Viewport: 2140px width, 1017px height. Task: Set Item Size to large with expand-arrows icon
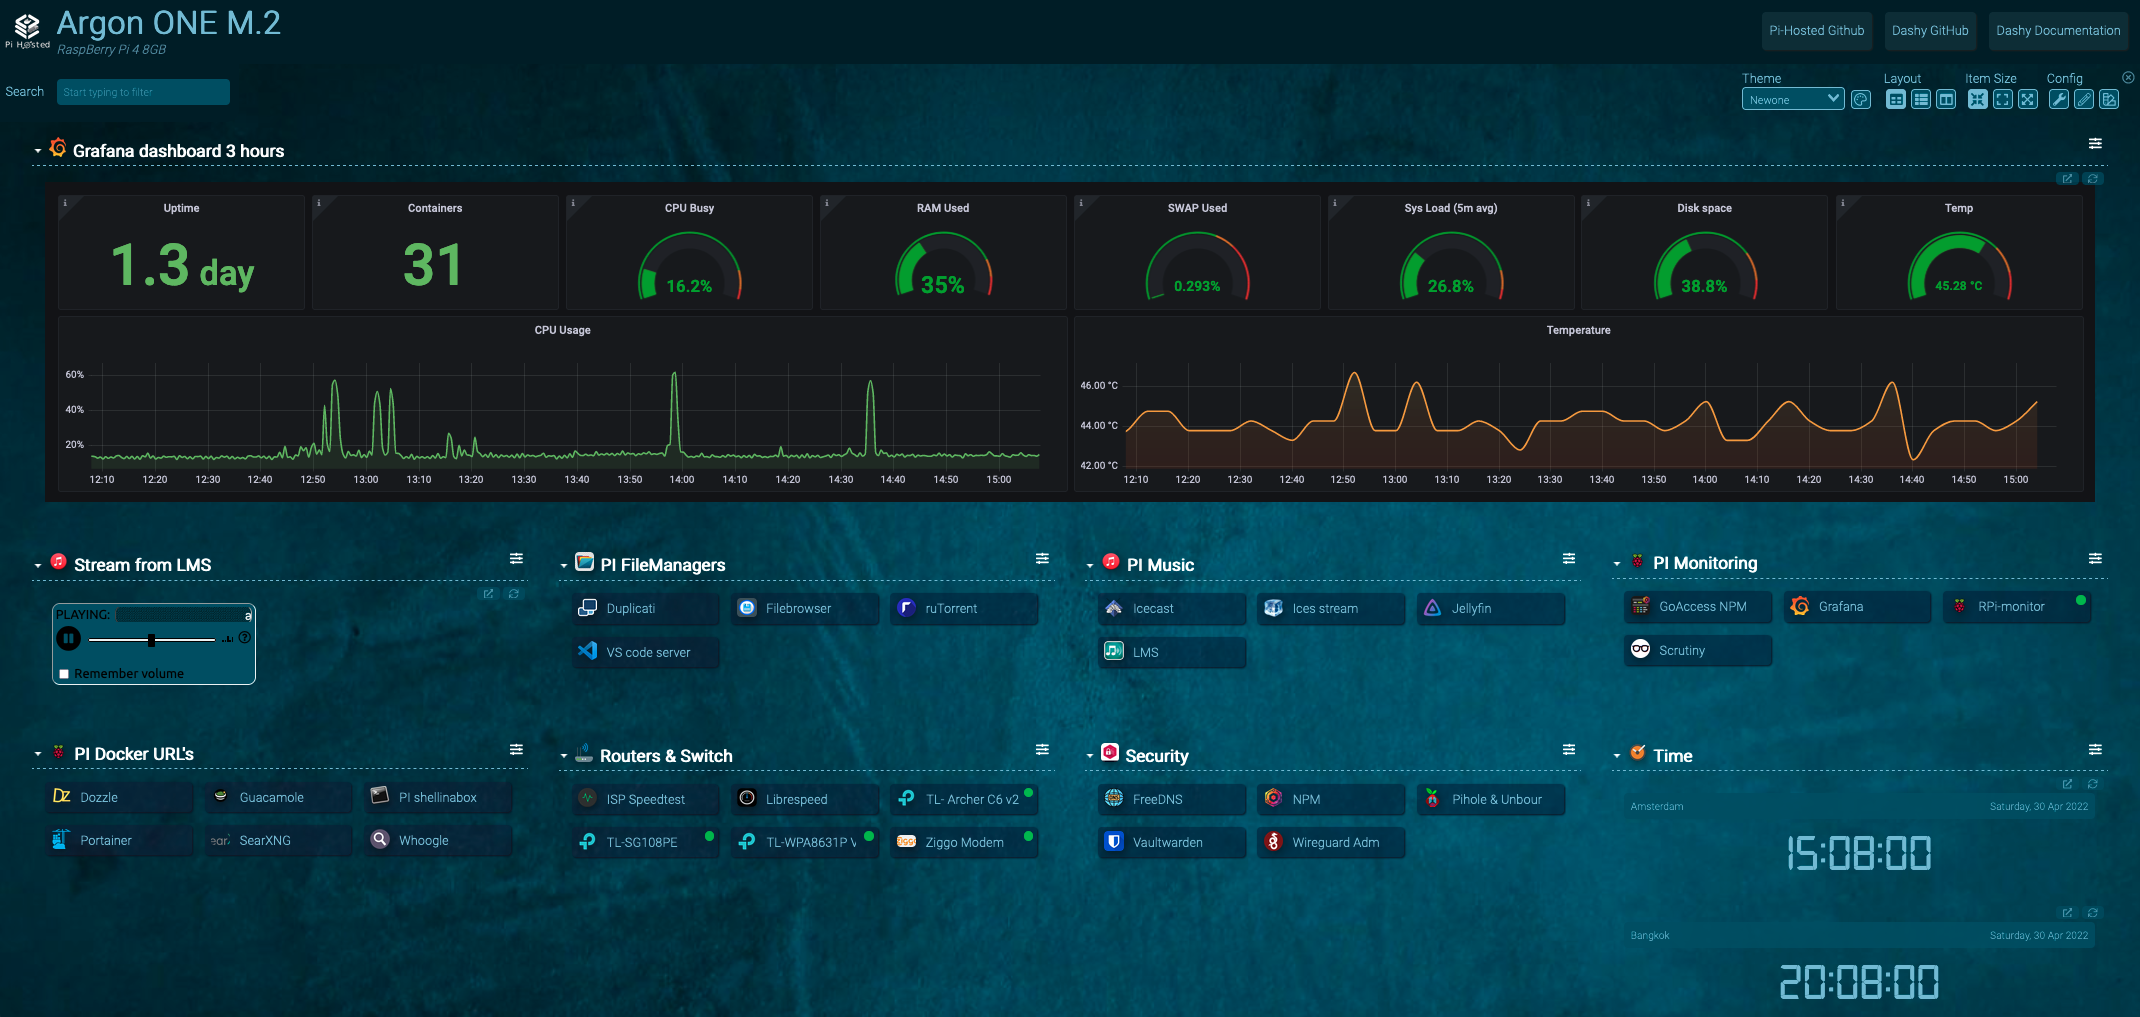[2029, 99]
